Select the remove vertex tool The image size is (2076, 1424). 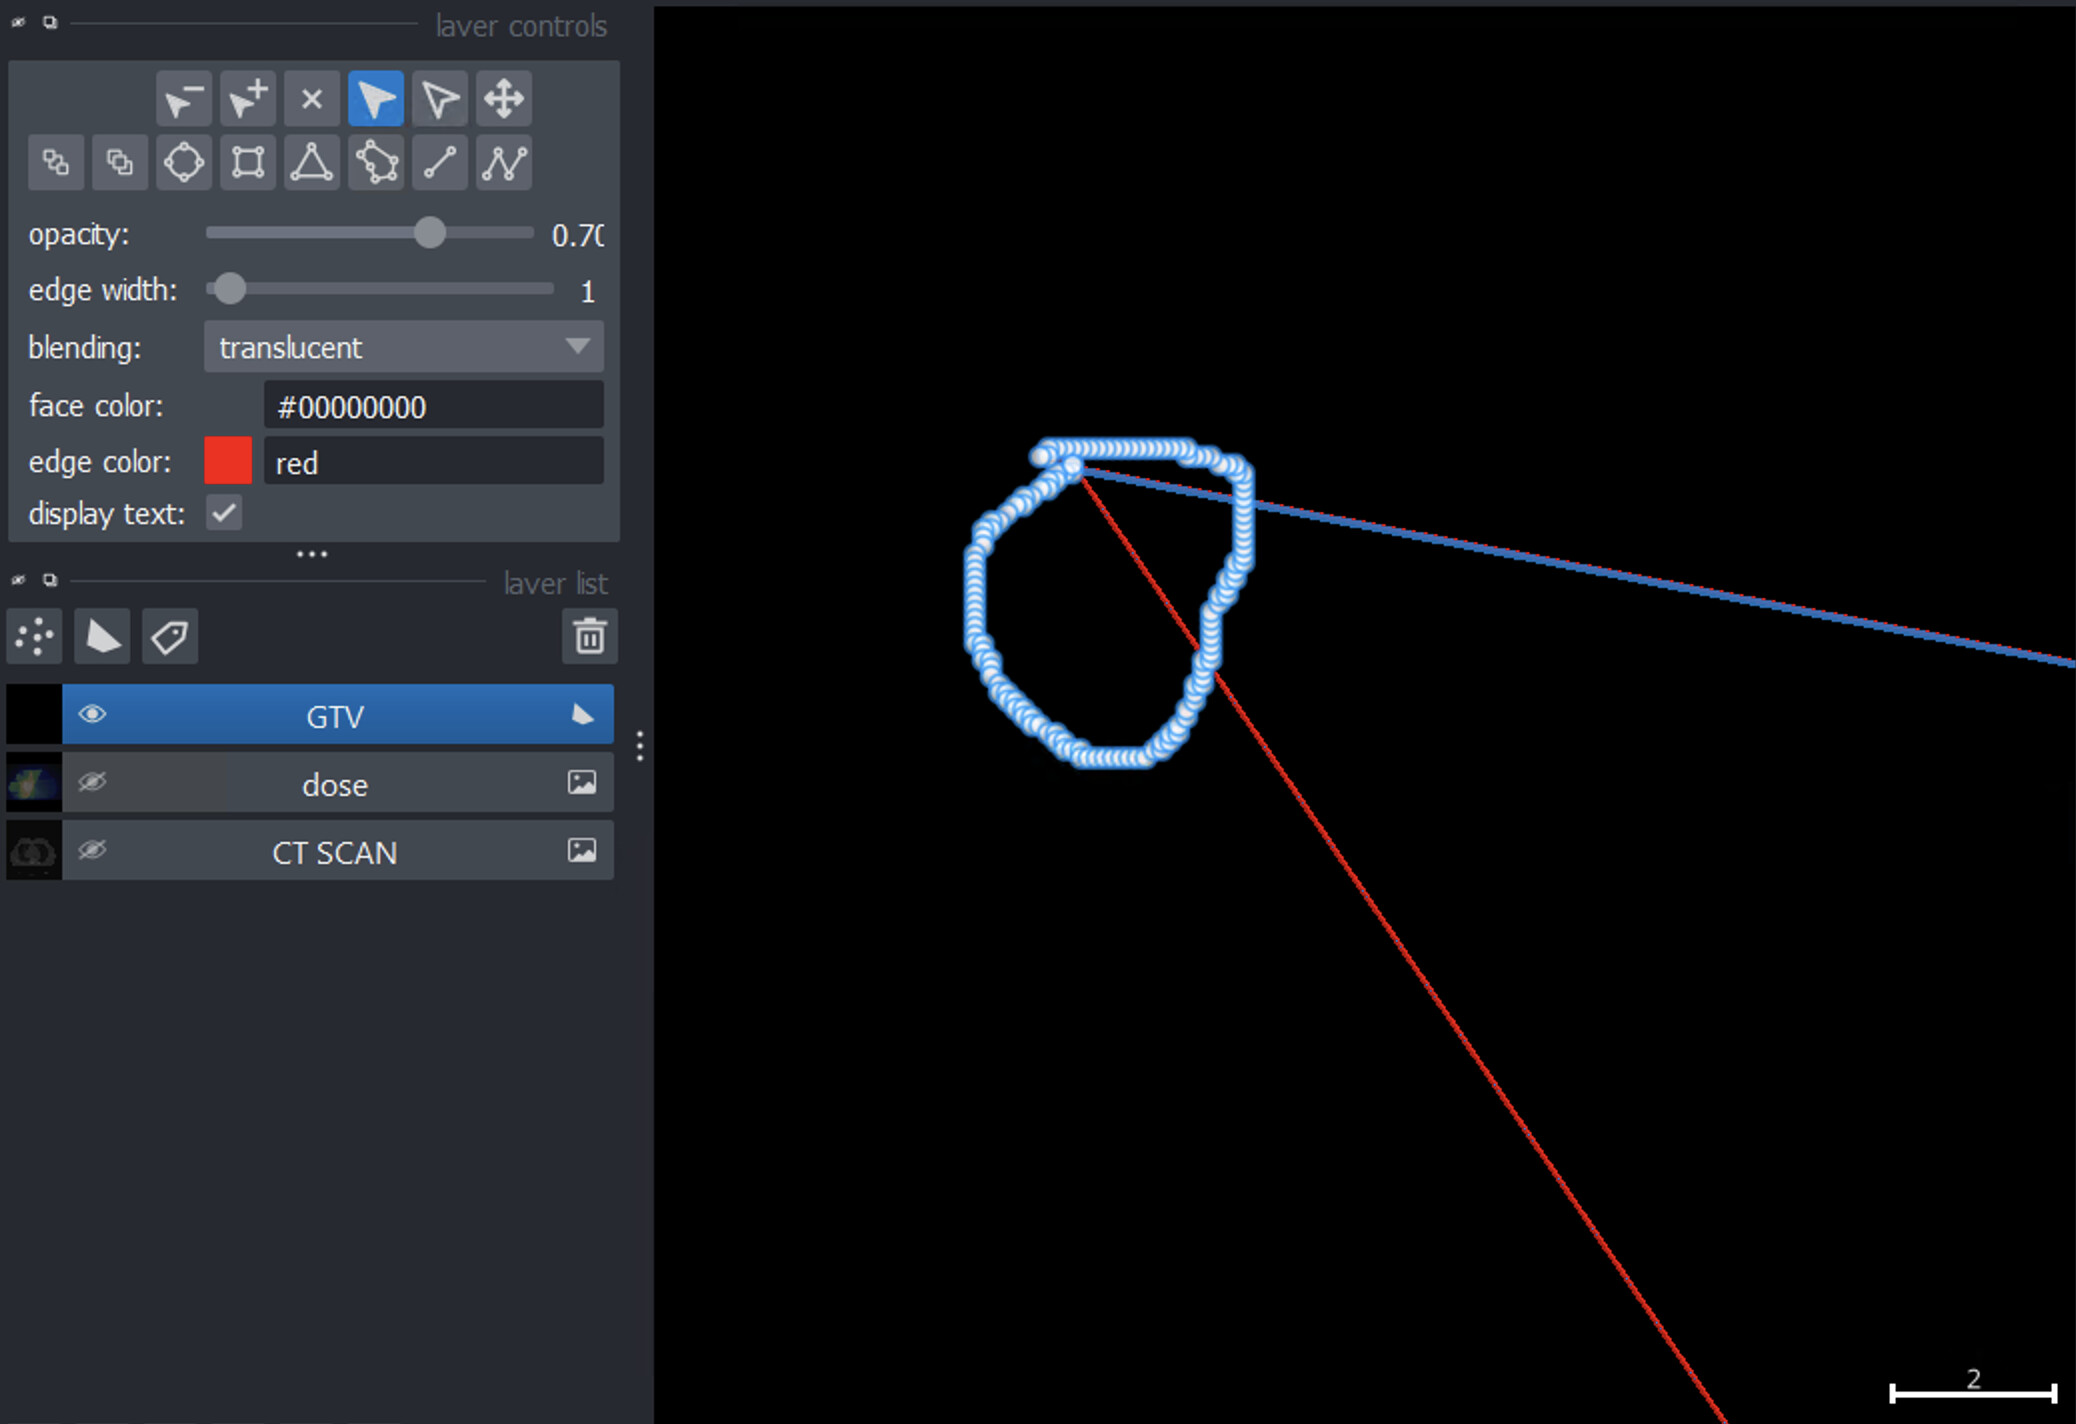tap(184, 99)
